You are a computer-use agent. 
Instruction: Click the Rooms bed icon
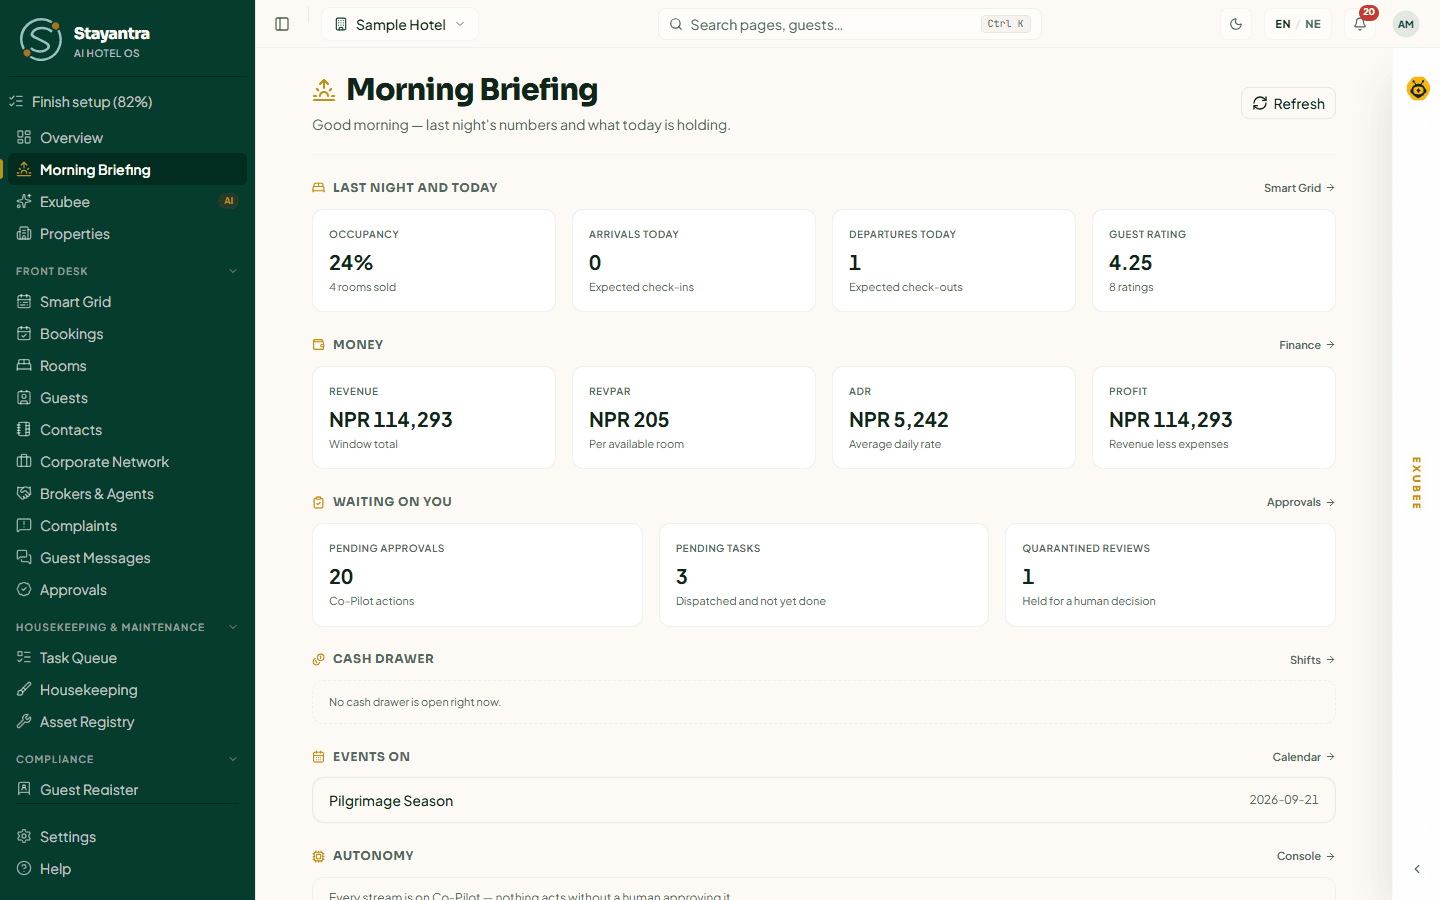[24, 366]
